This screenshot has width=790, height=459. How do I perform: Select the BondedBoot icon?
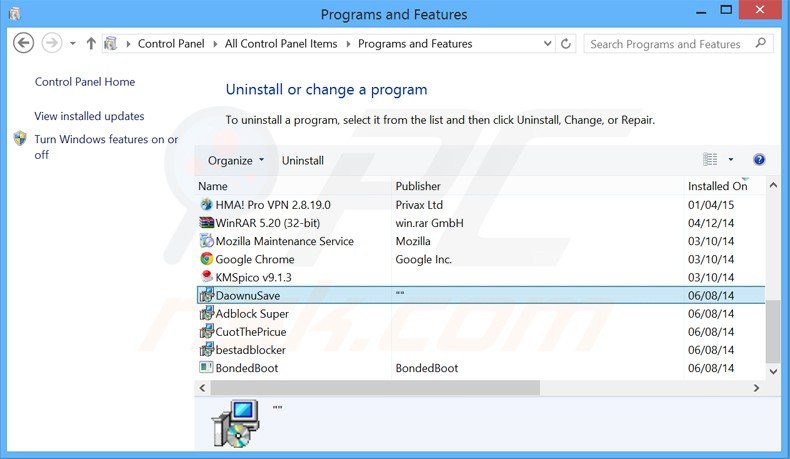pyautogui.click(x=207, y=367)
